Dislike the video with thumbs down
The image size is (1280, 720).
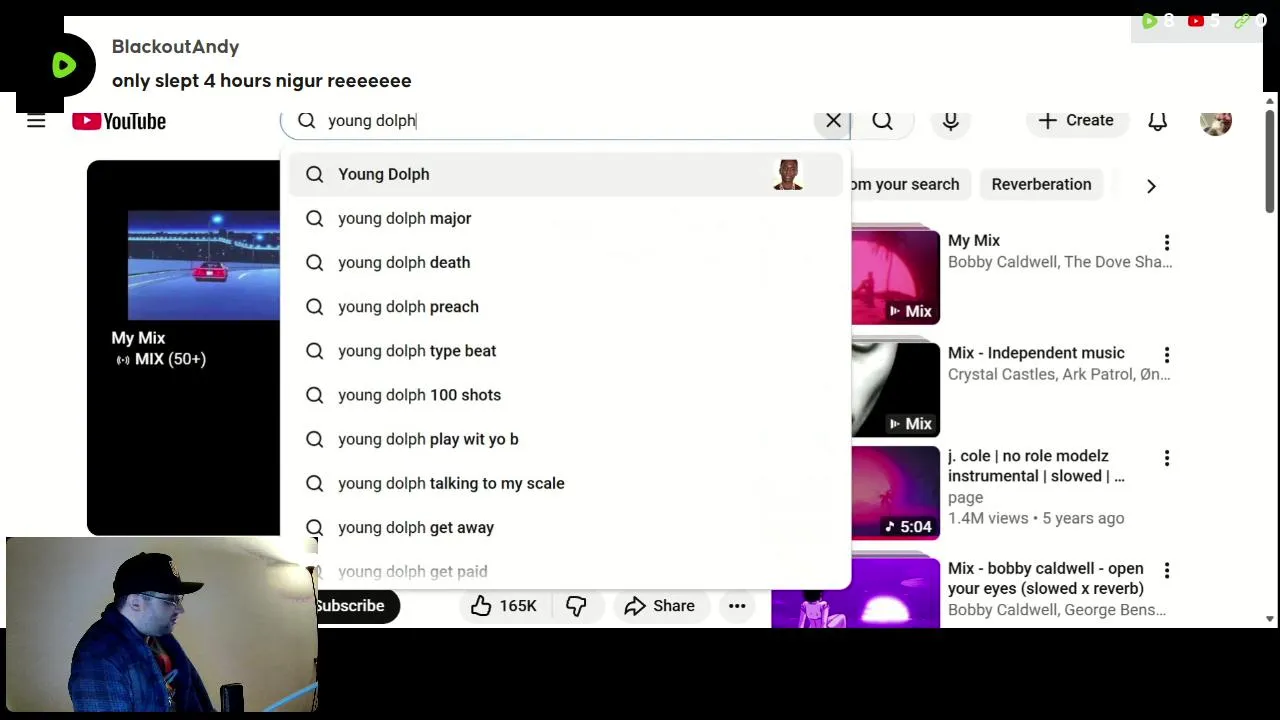576,606
